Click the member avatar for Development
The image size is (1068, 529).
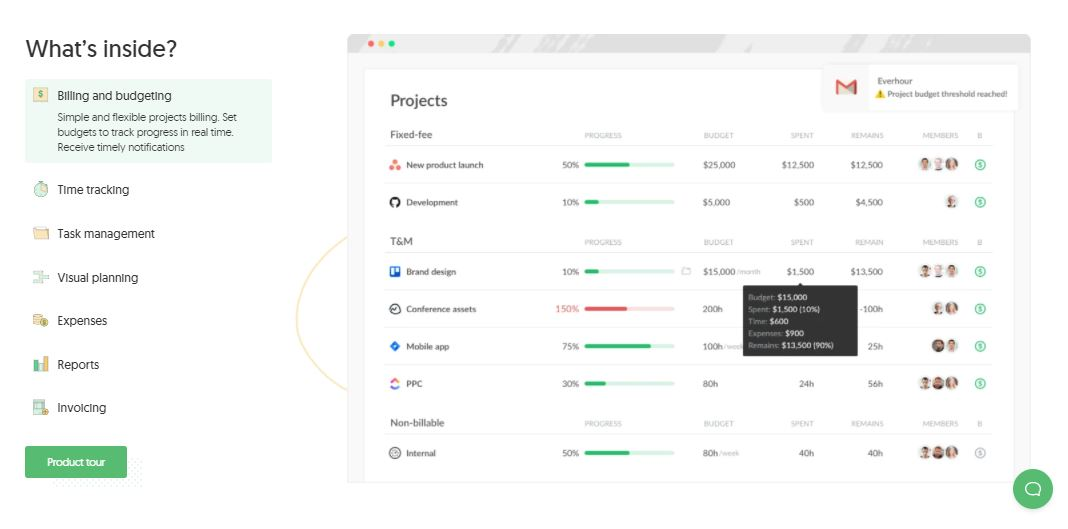pyautogui.click(x=952, y=202)
